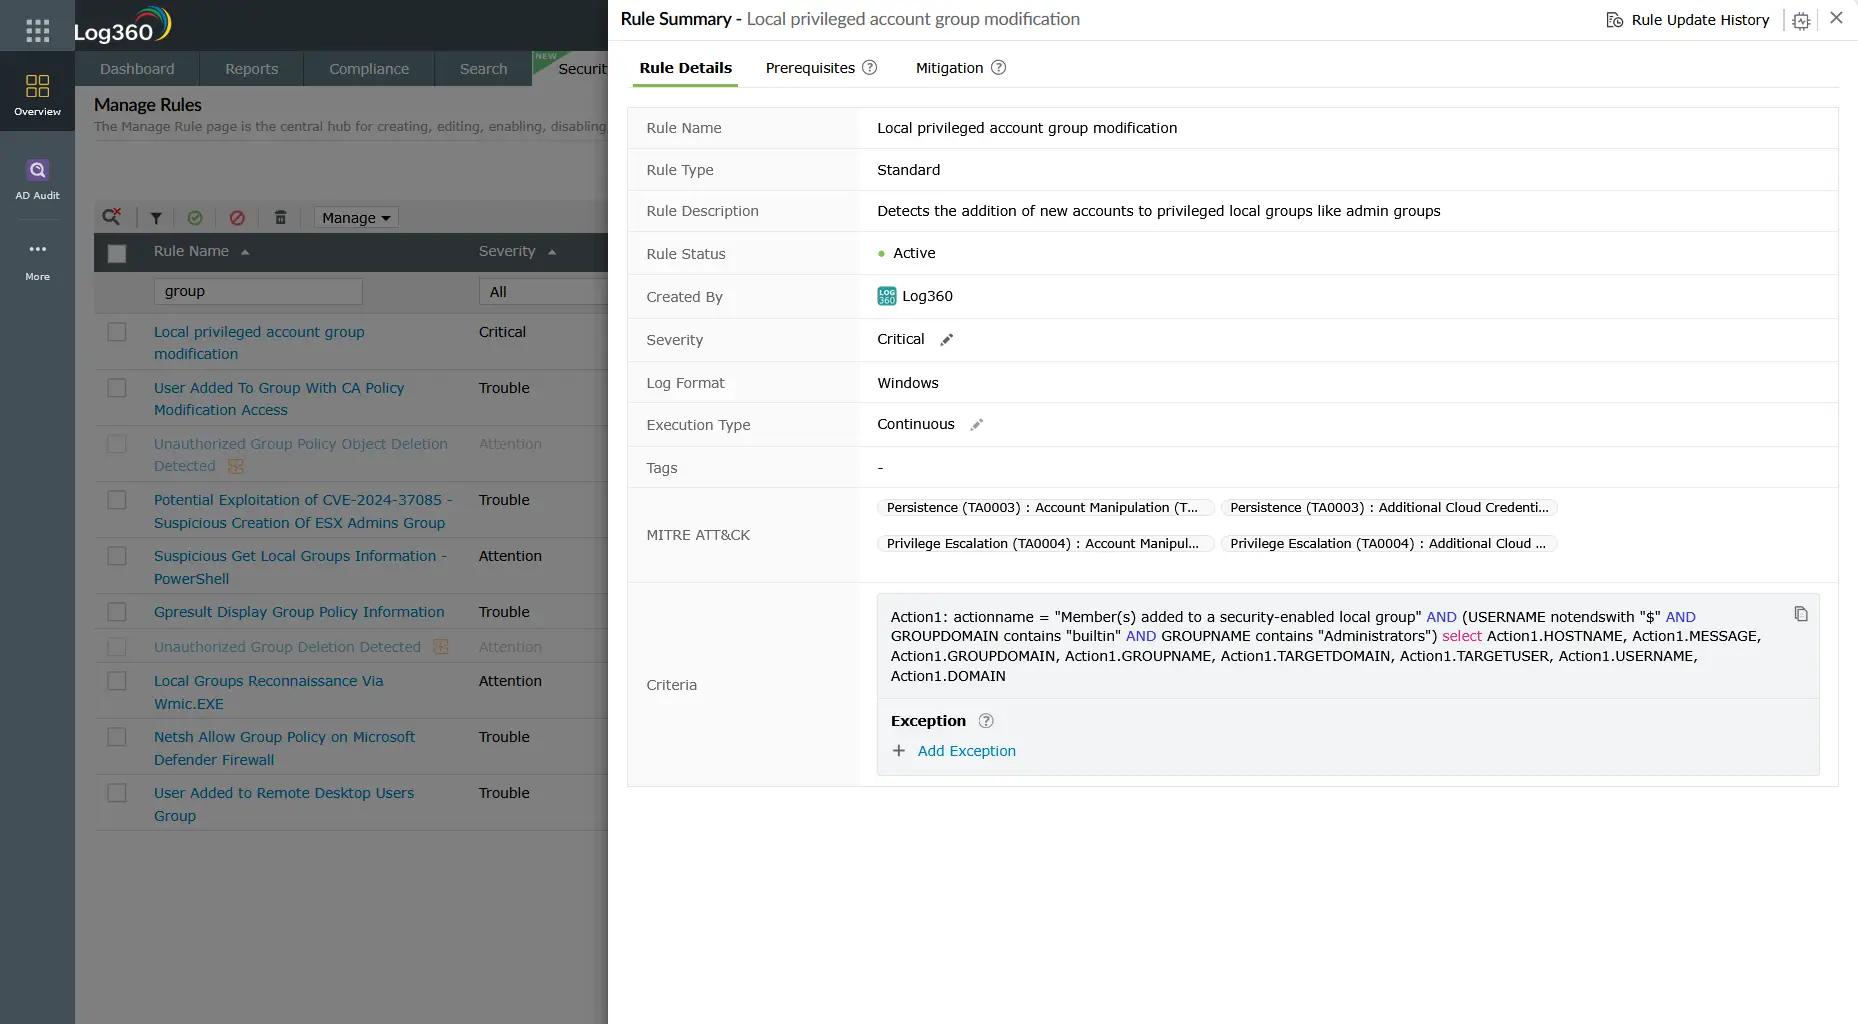This screenshot has width=1858, height=1024.
Task: Open the settings icon beside Rule Update History
Action: point(1800,20)
